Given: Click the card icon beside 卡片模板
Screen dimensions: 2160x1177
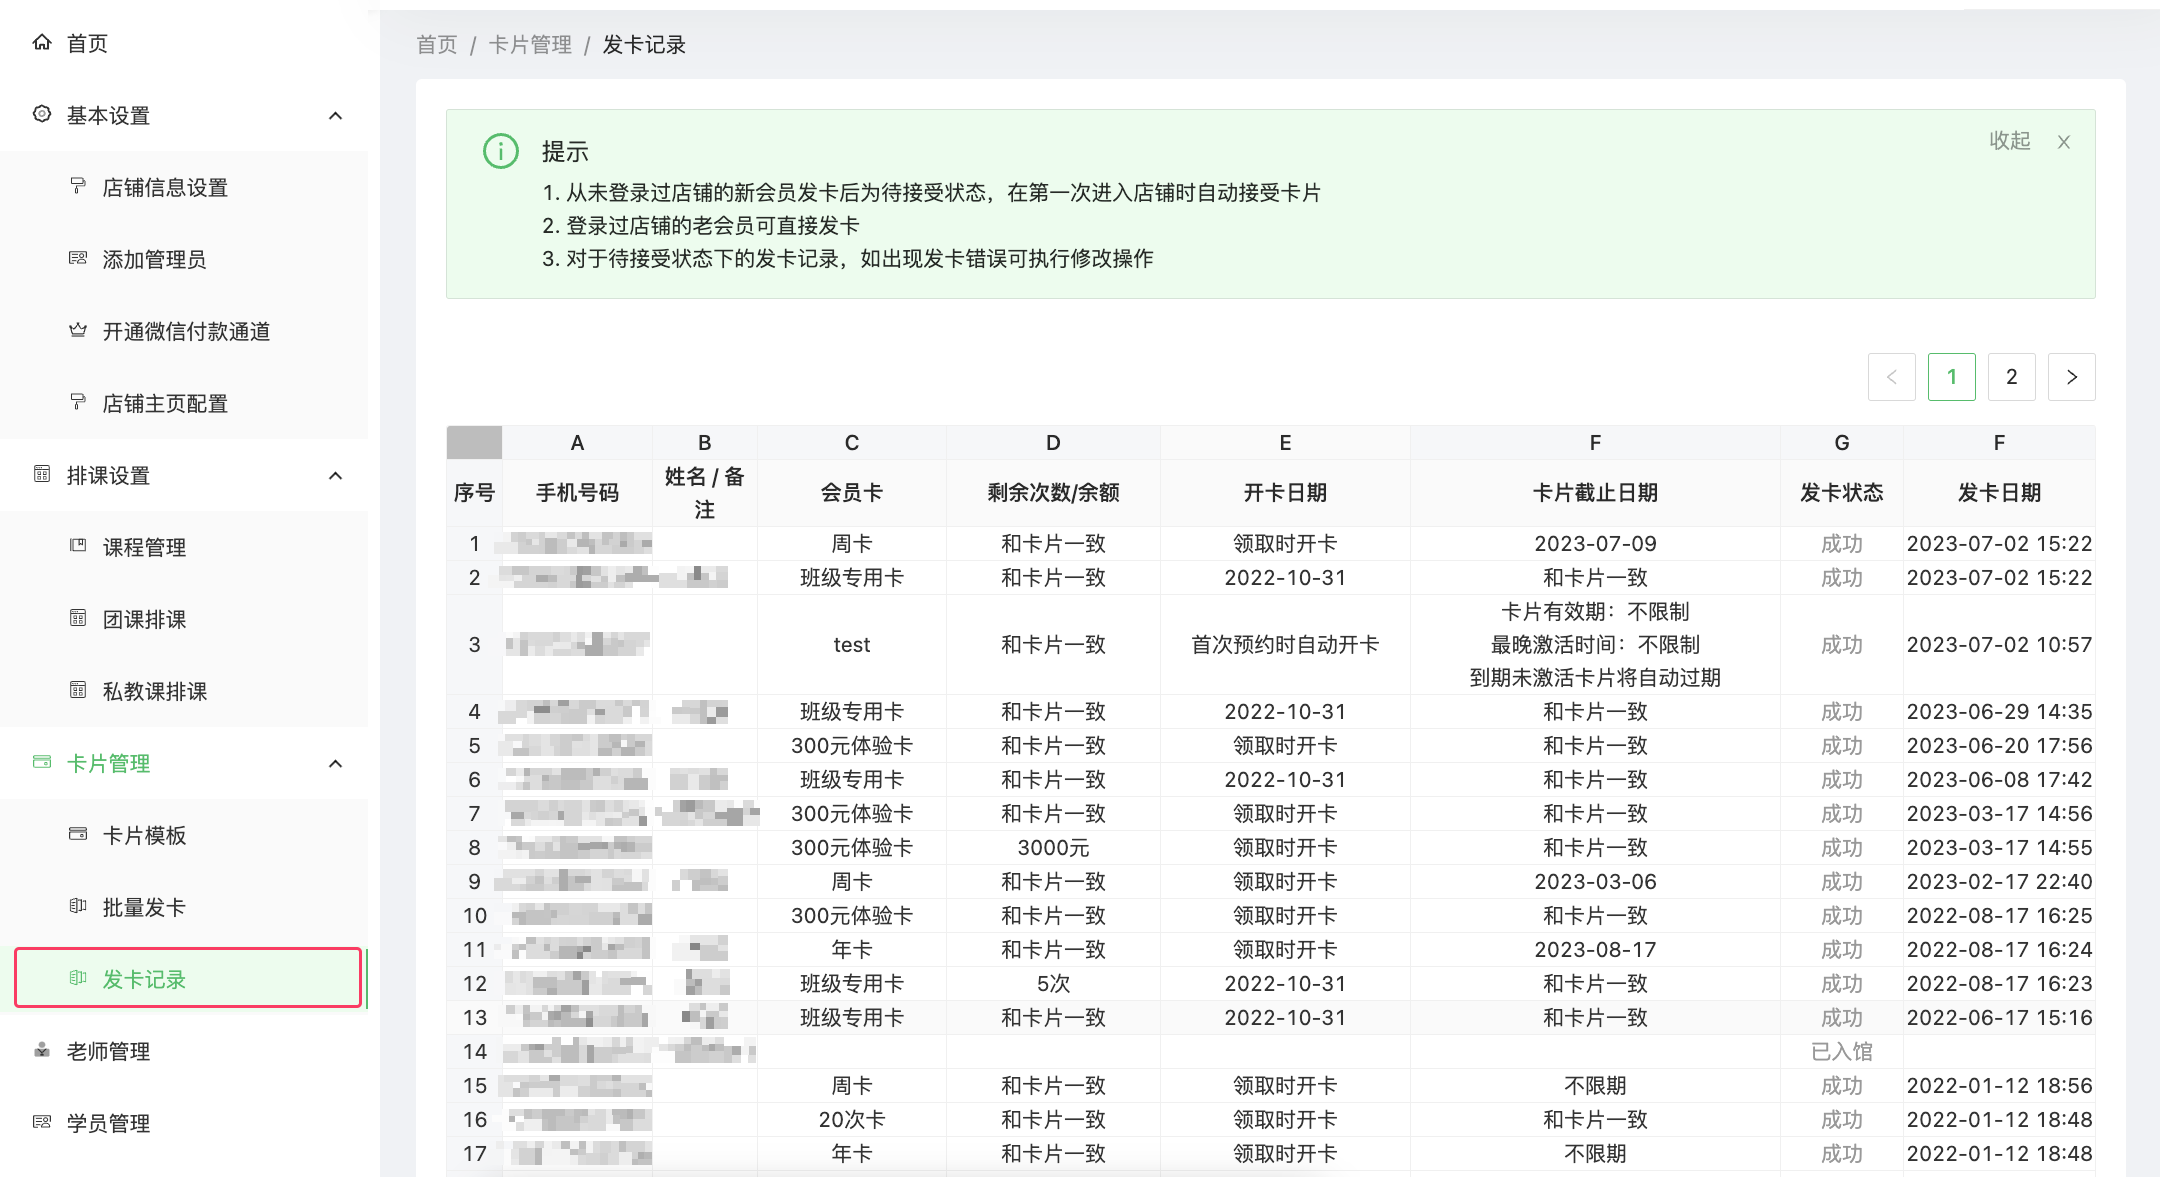Looking at the screenshot, I should 78,834.
